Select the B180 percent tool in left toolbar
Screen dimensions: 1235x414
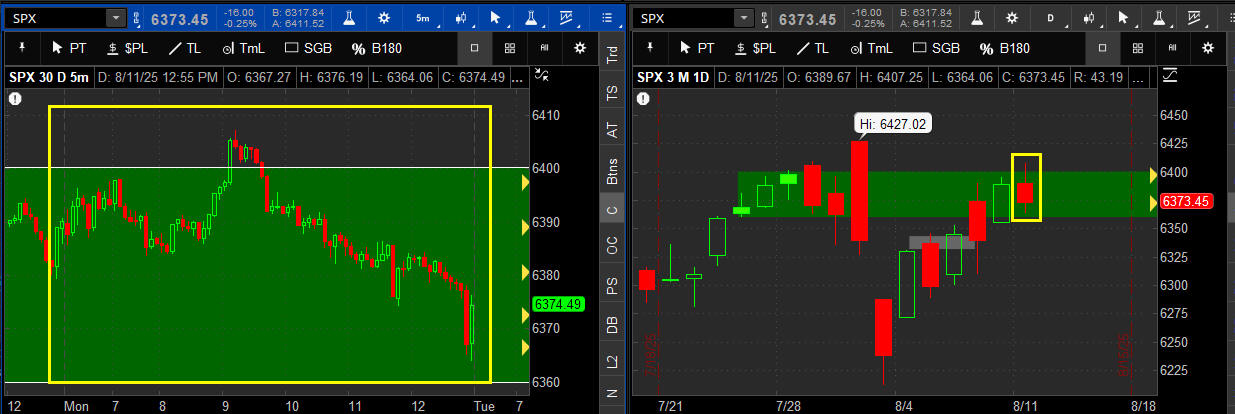point(375,48)
